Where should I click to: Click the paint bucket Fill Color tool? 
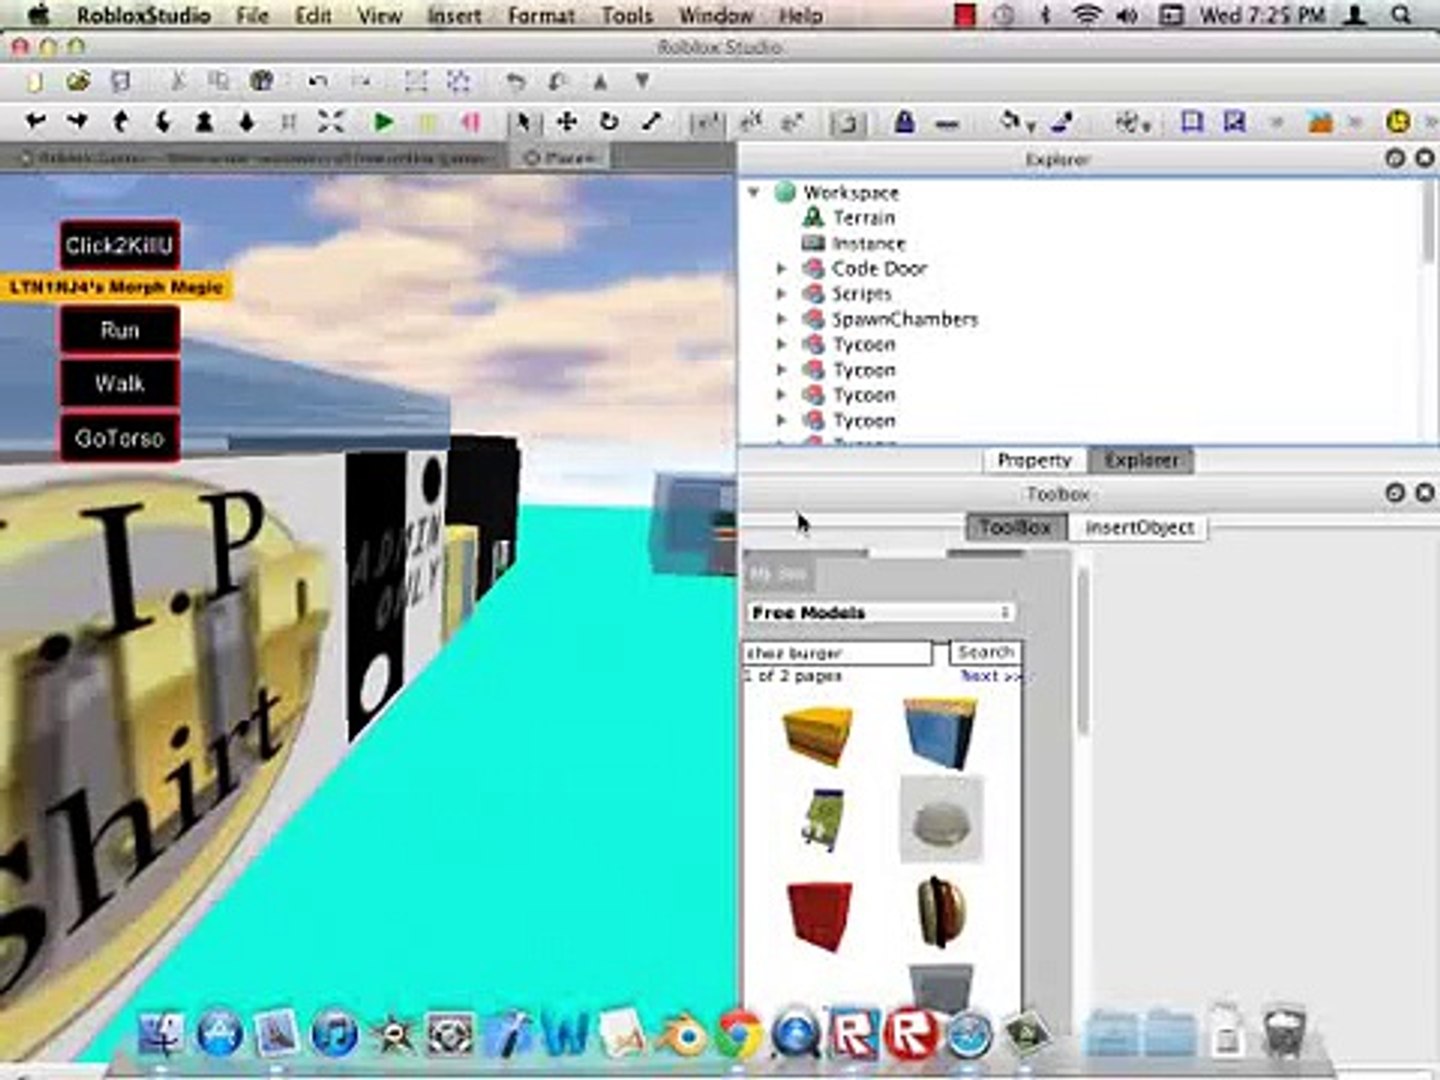tap(1010, 122)
